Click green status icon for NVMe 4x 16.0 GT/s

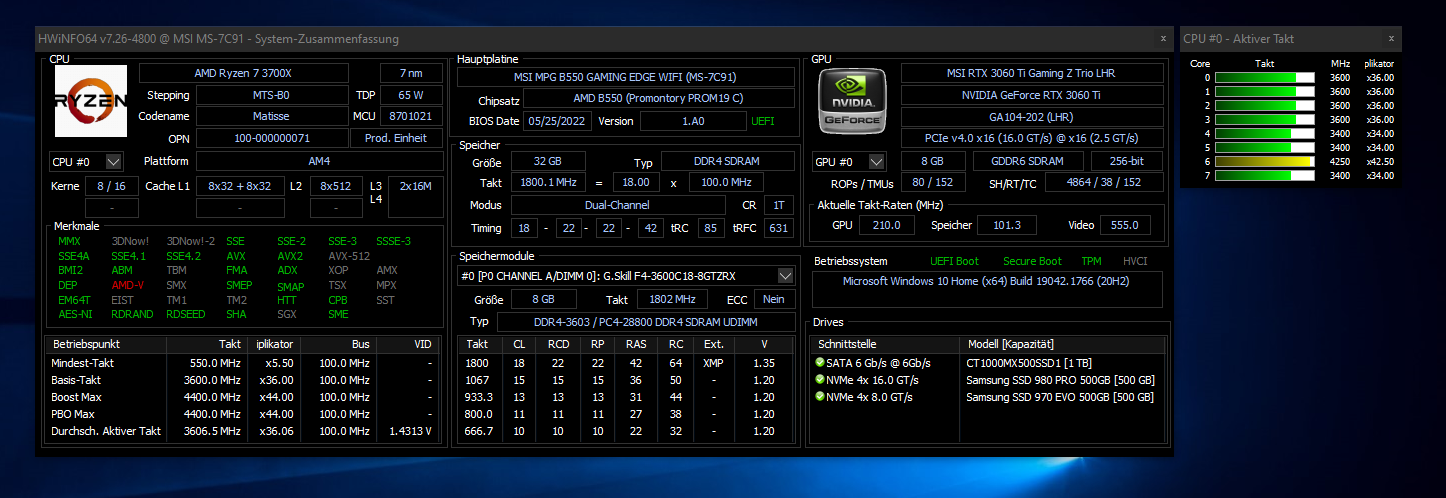(820, 380)
